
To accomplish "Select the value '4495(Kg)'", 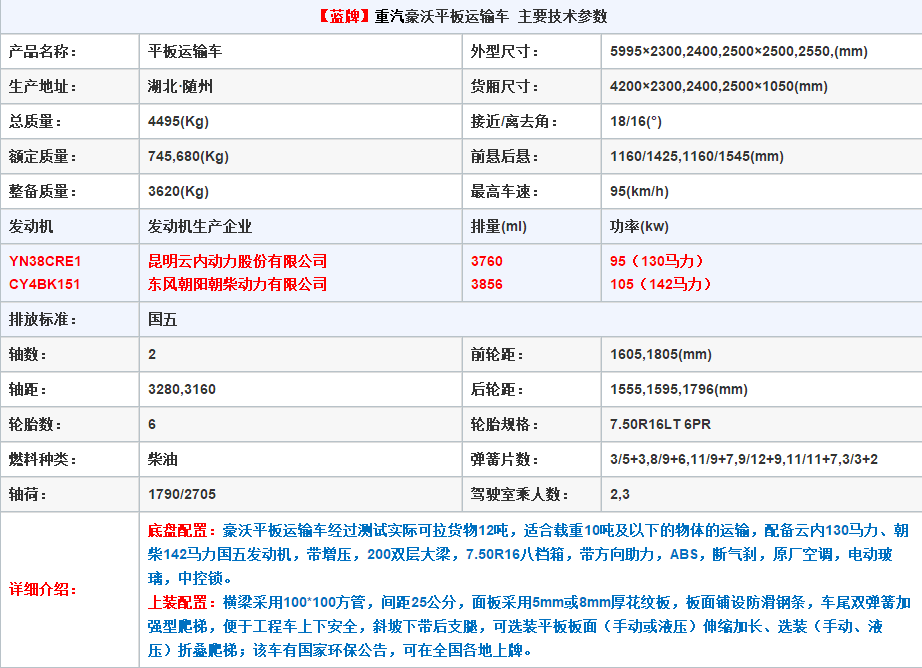I will click(x=178, y=122).
